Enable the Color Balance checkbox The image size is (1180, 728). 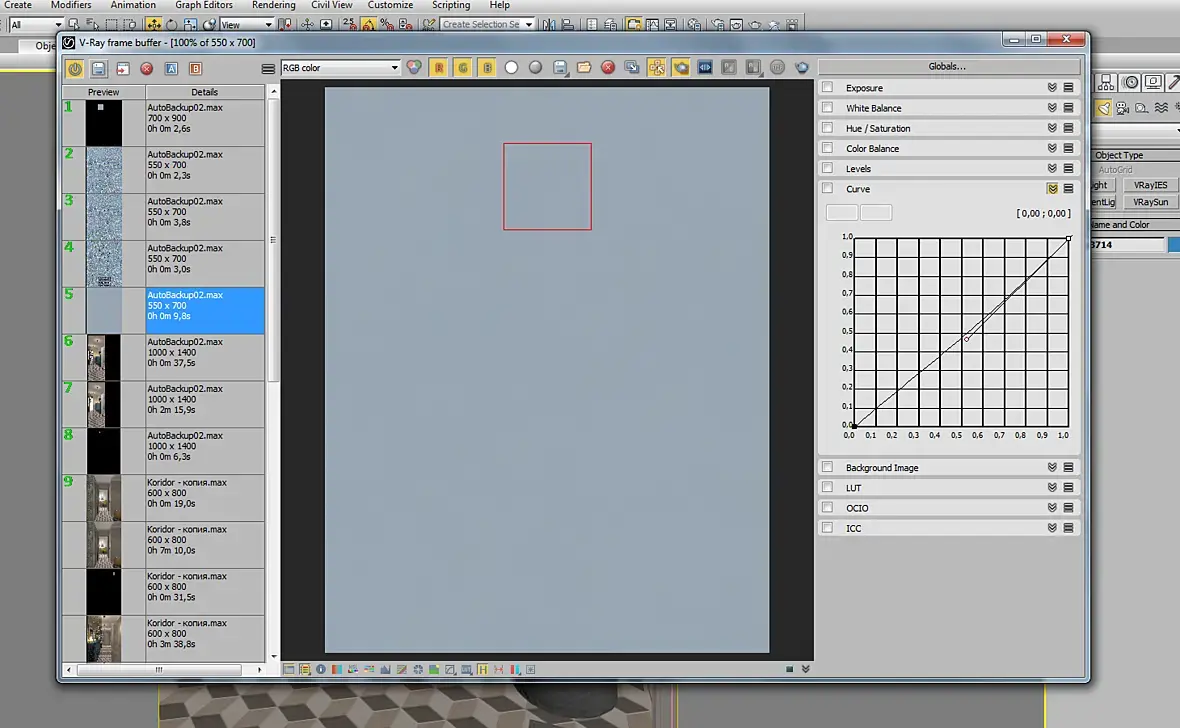tap(828, 148)
